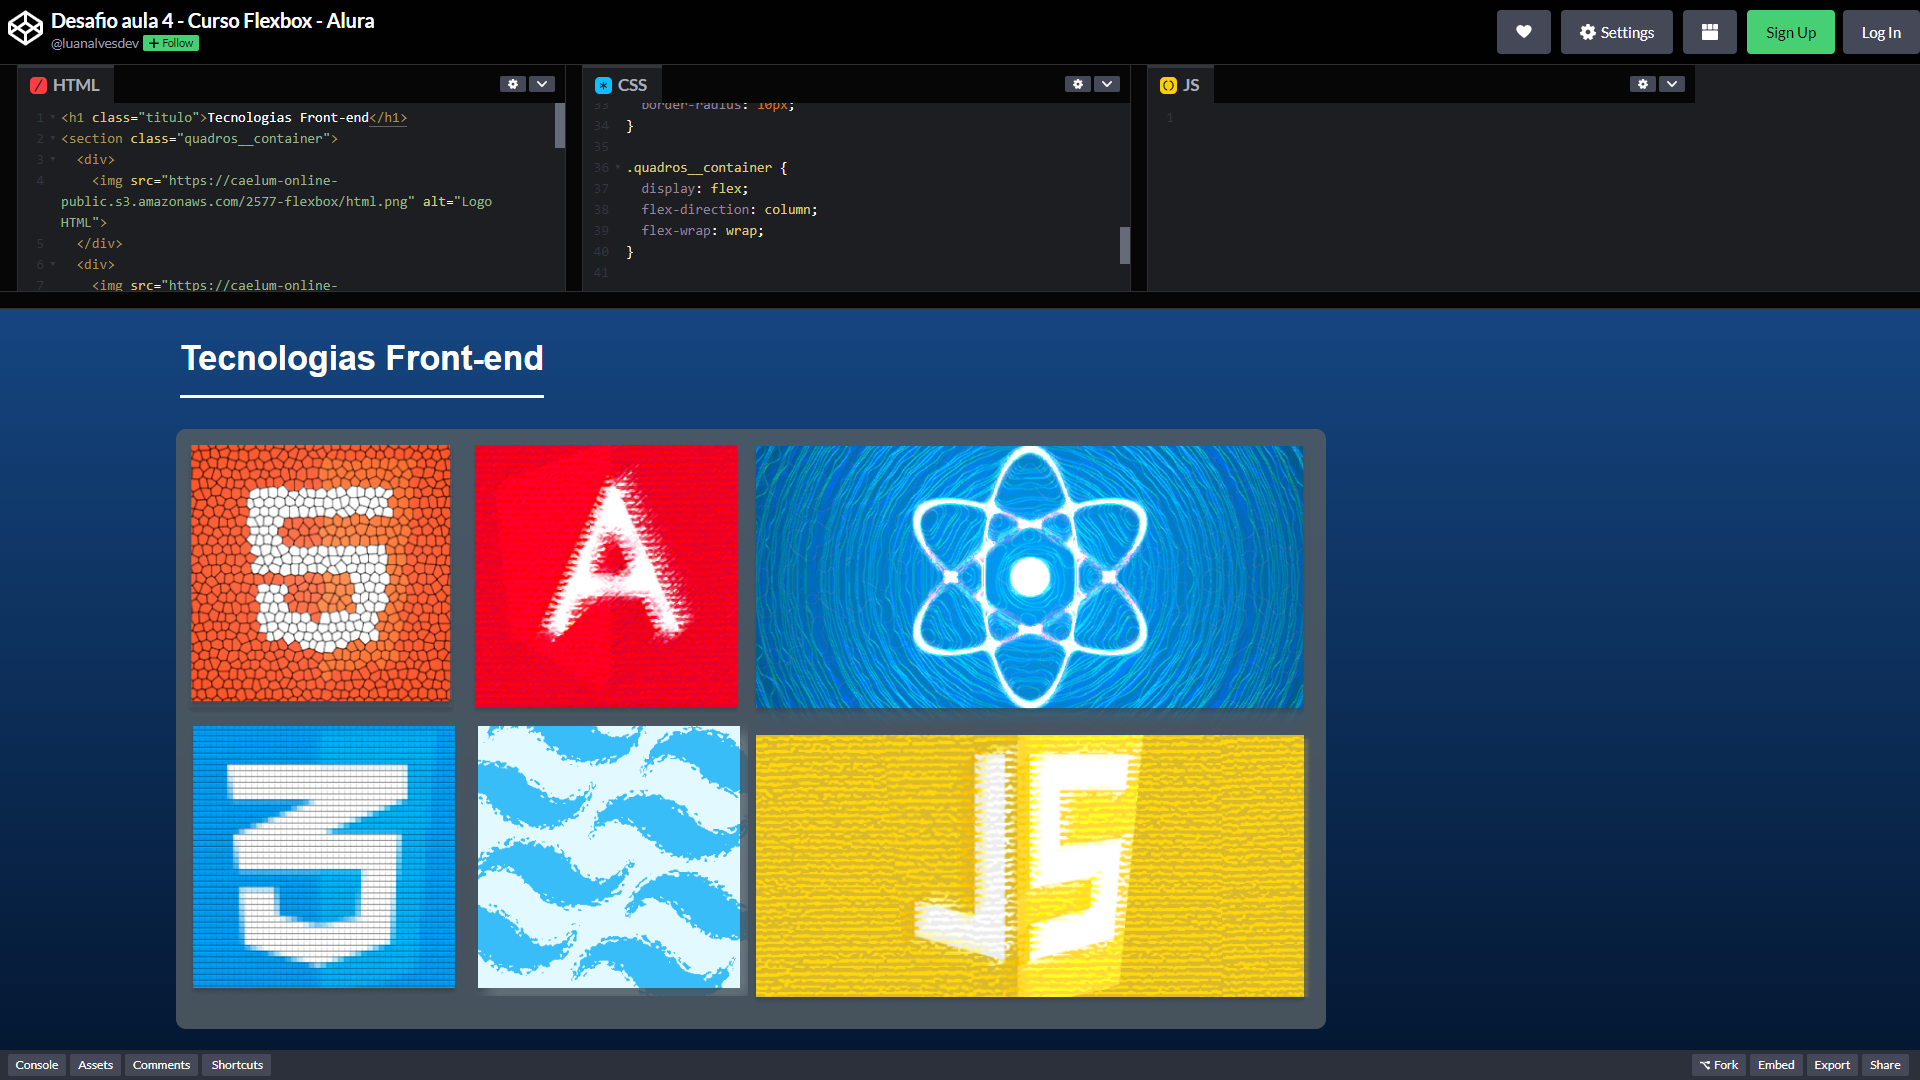Select the CSS editor tab

click(x=621, y=85)
